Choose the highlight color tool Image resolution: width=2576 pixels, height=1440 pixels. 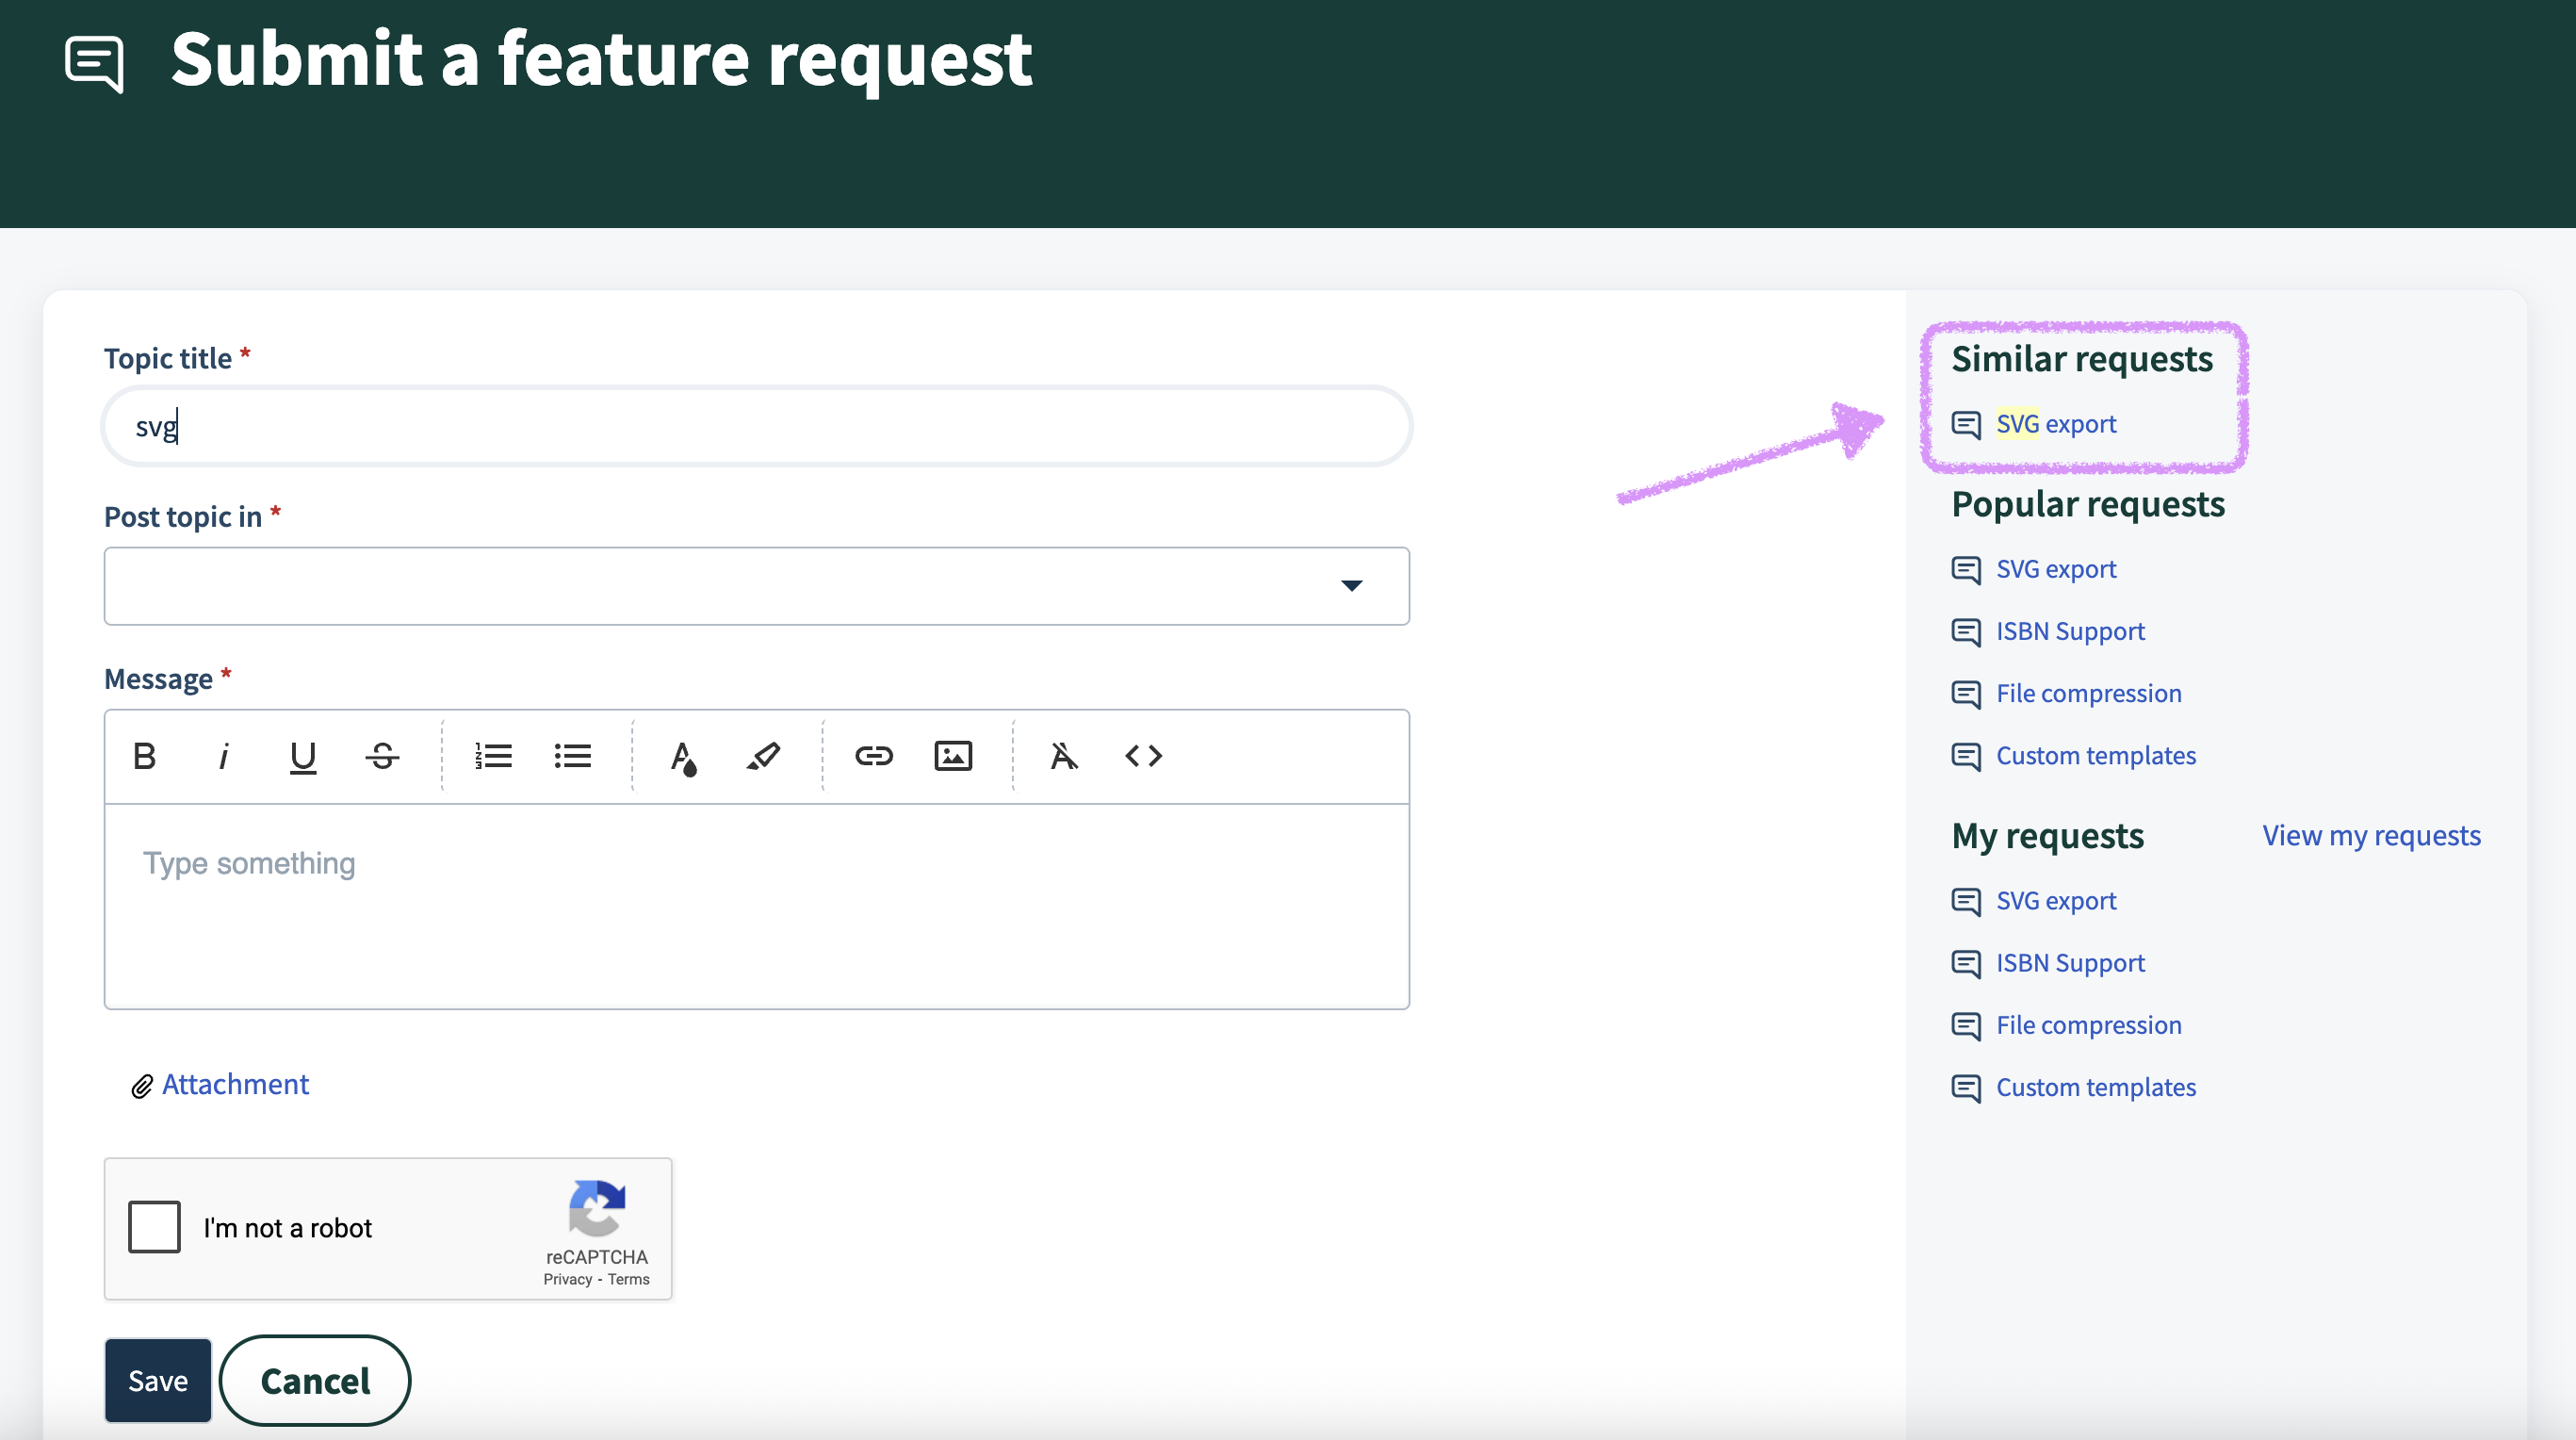click(763, 756)
